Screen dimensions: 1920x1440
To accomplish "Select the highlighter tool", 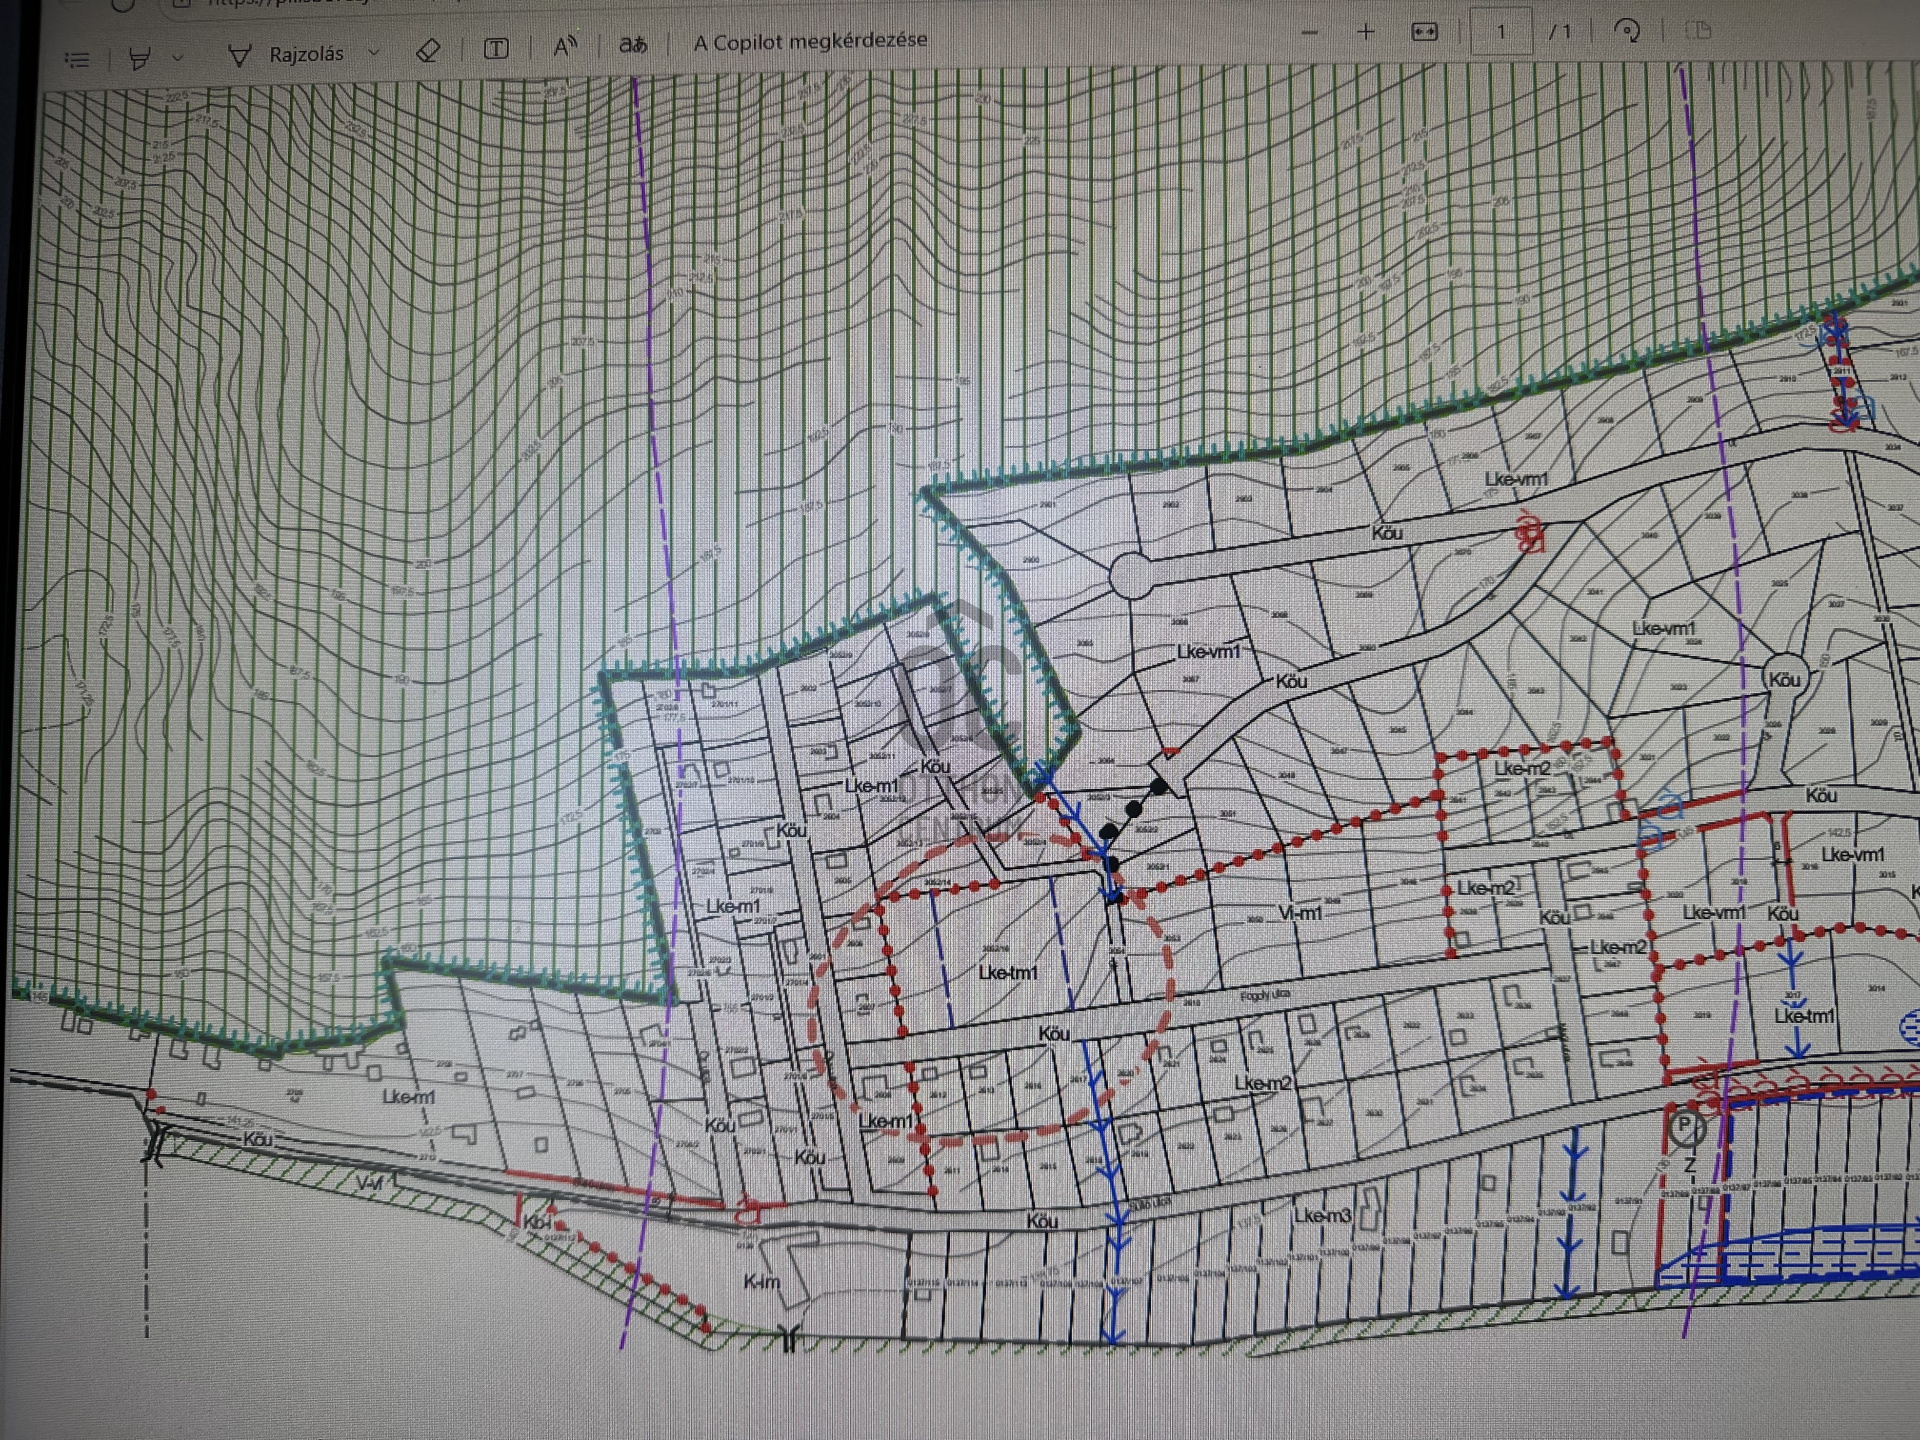I will click(140, 58).
